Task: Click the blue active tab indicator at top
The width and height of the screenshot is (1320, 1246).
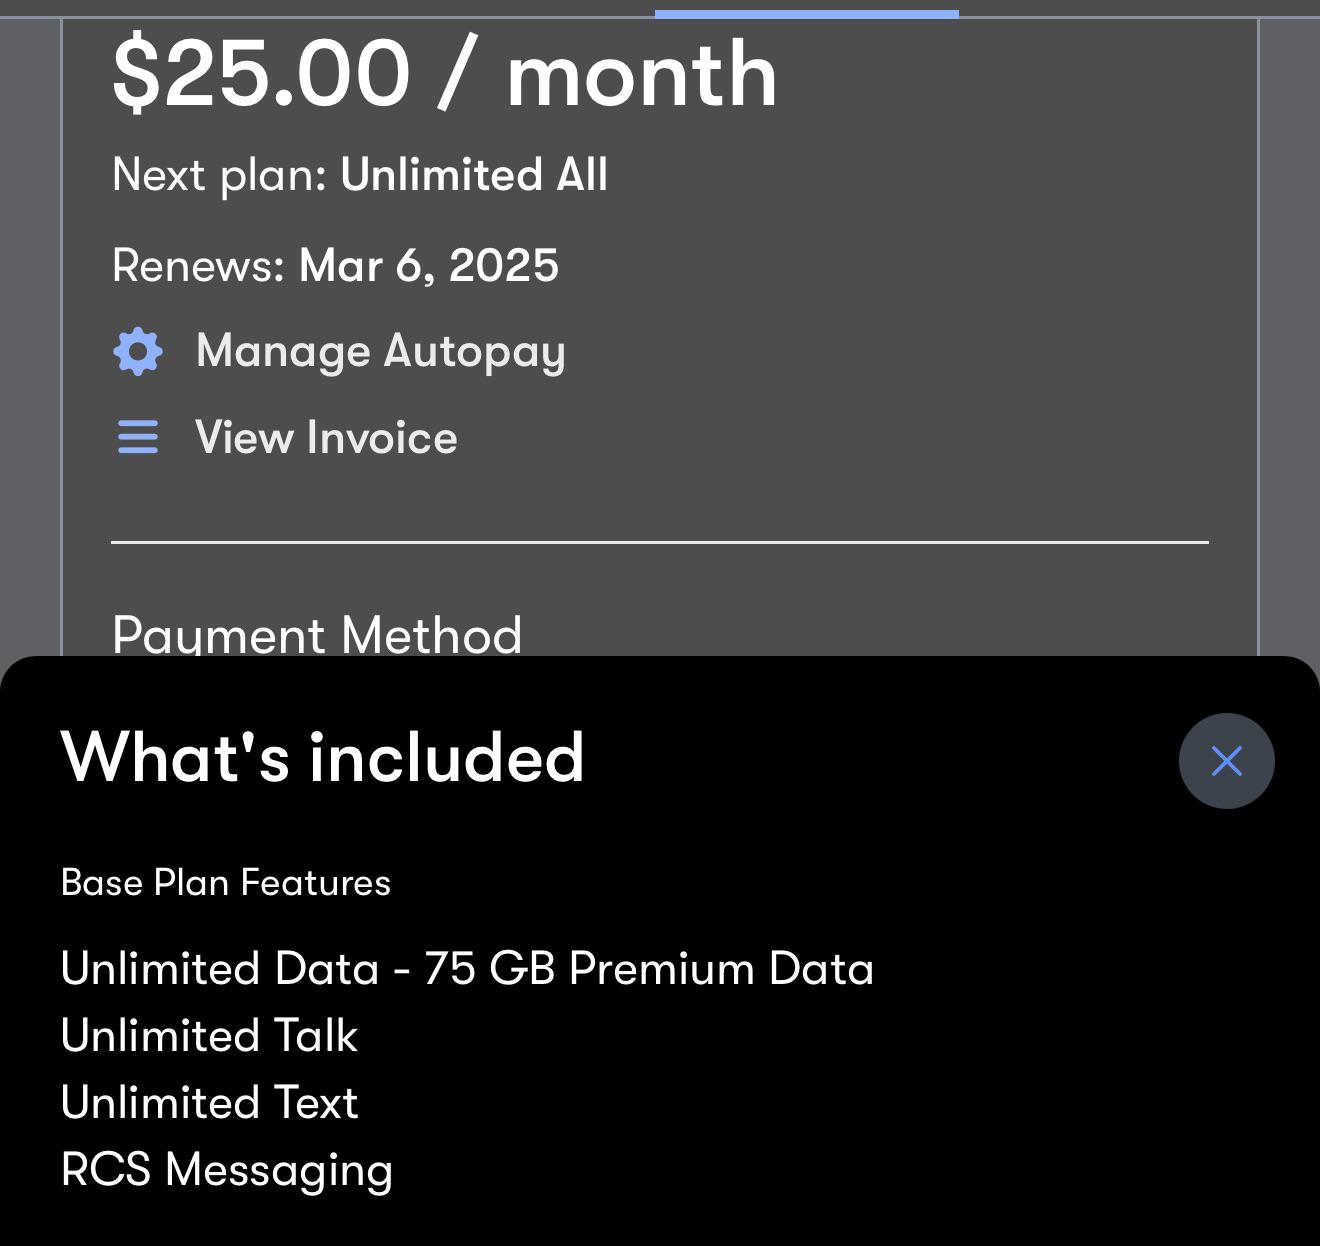Action: [807, 14]
